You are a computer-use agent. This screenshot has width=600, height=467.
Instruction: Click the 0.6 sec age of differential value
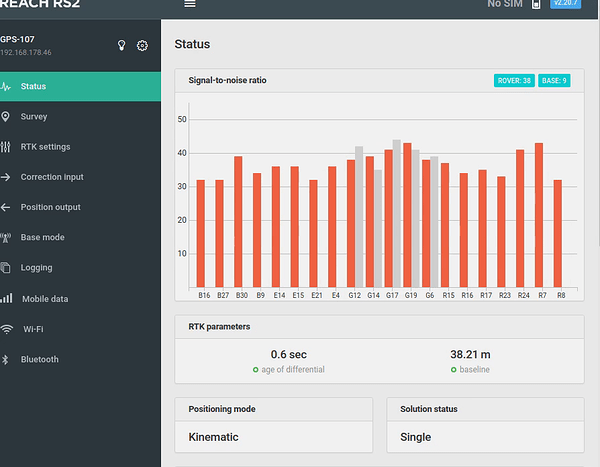(x=289, y=354)
